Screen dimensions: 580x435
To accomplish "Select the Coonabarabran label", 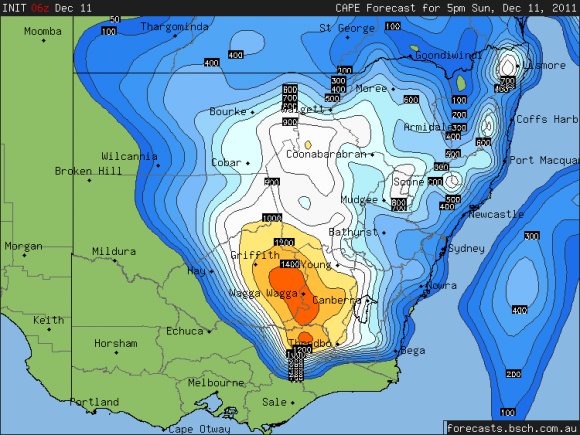I will click(326, 154).
